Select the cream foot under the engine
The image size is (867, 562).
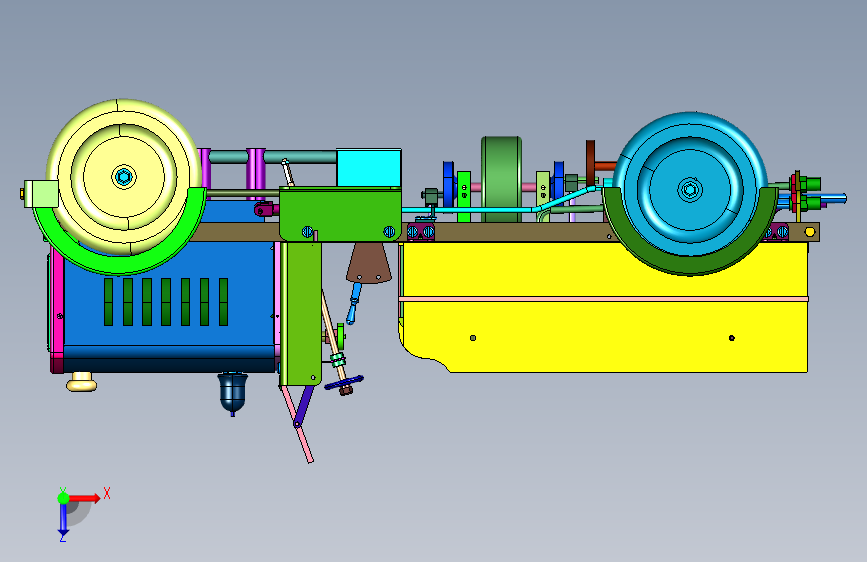tap(82, 381)
